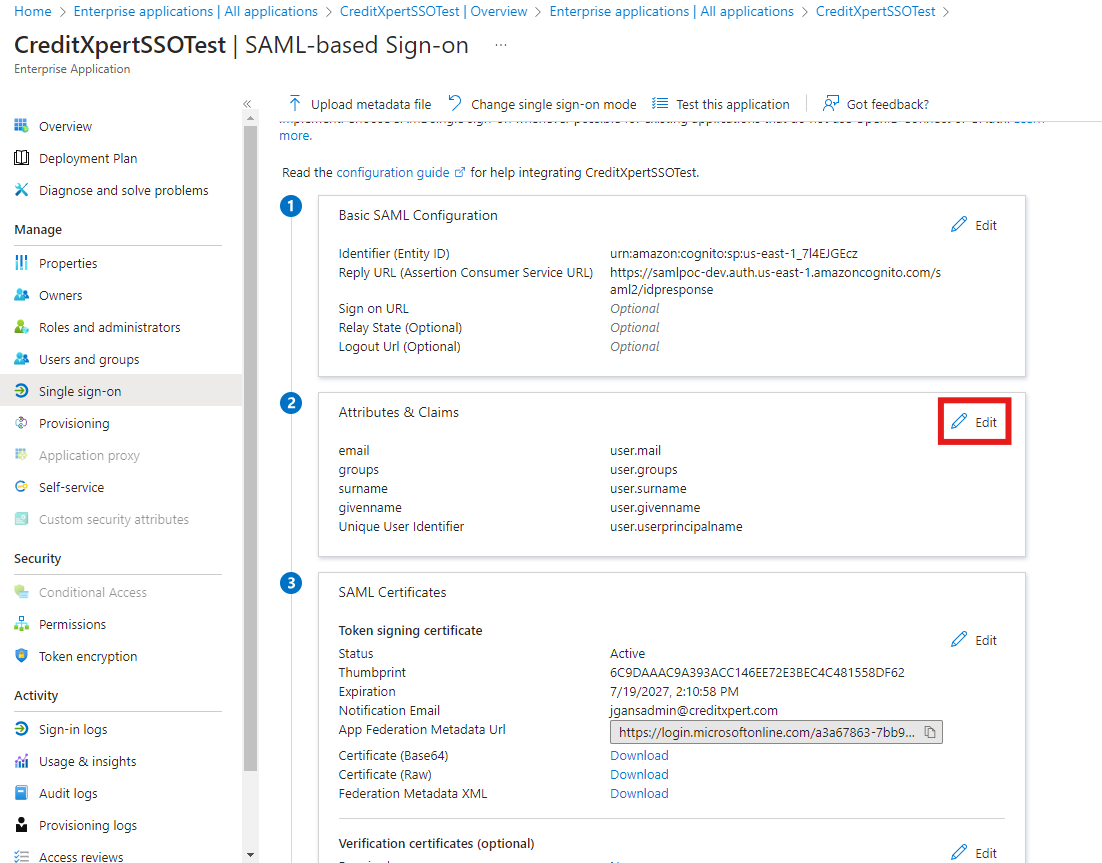
Task: Click the Got feedback person icon
Action: click(x=831, y=104)
